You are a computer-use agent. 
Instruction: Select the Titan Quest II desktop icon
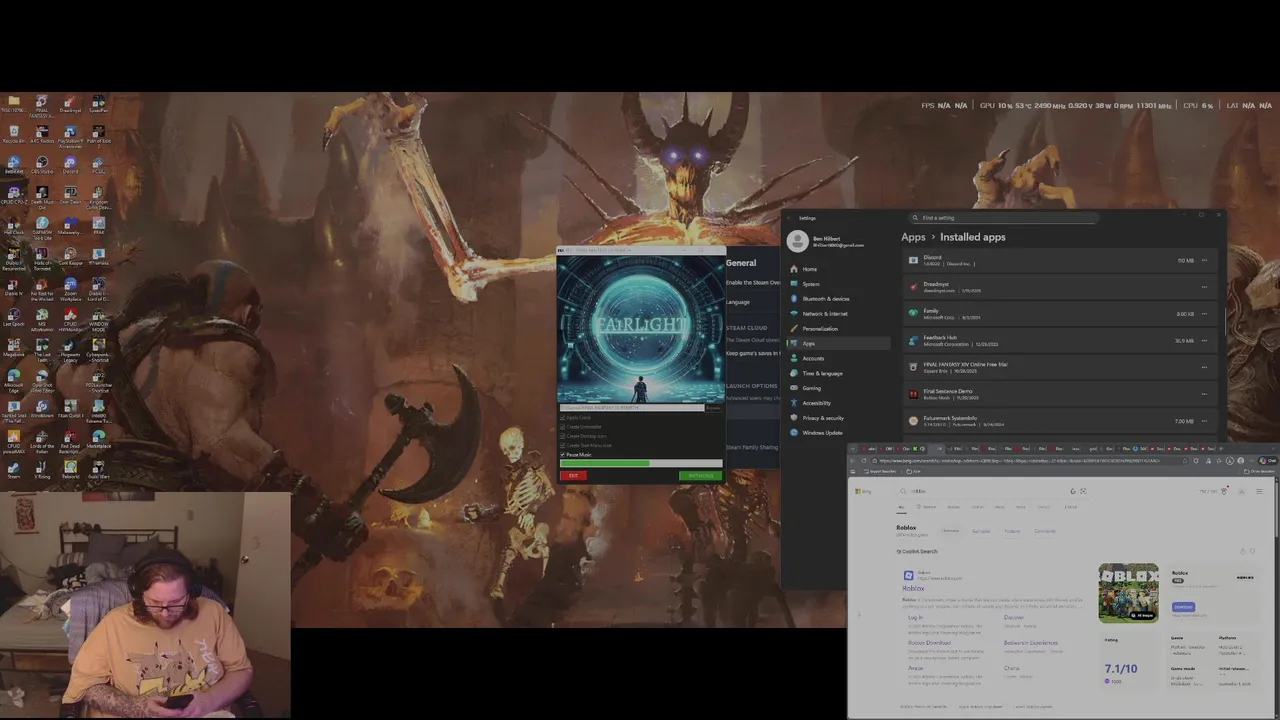pos(70,407)
